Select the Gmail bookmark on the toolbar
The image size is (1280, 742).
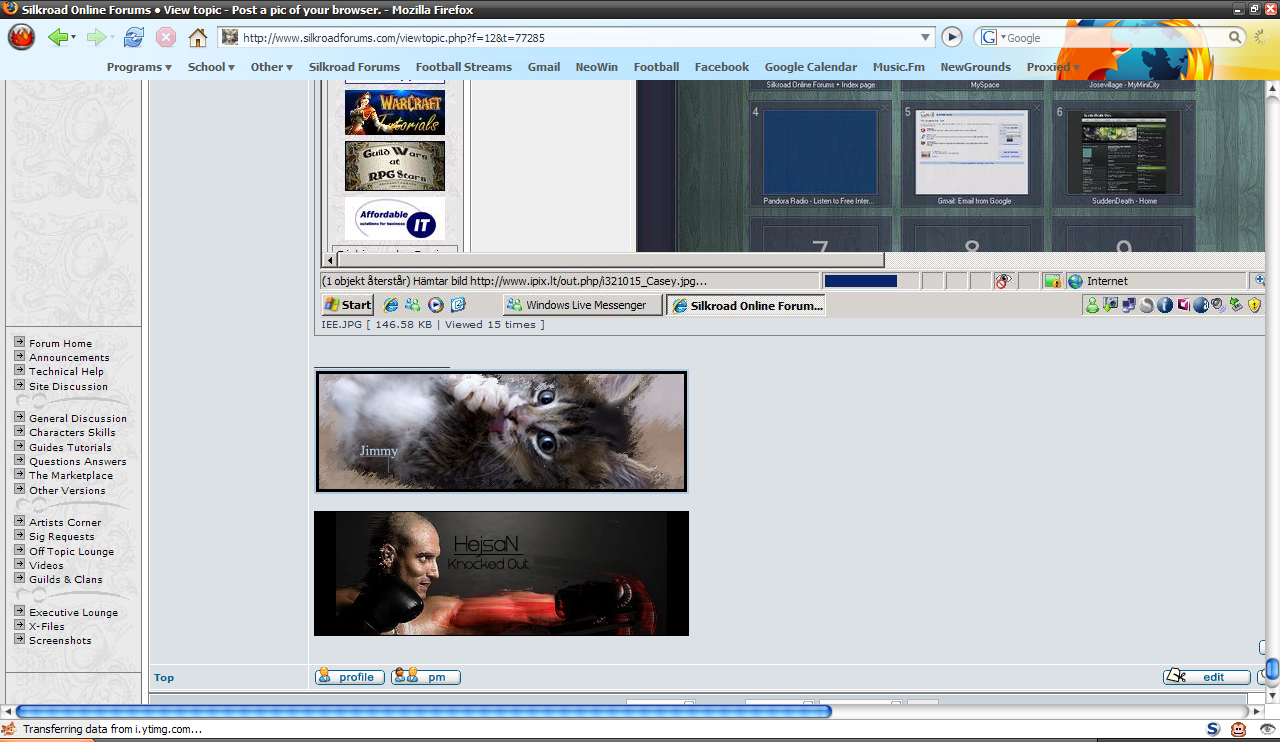543,66
